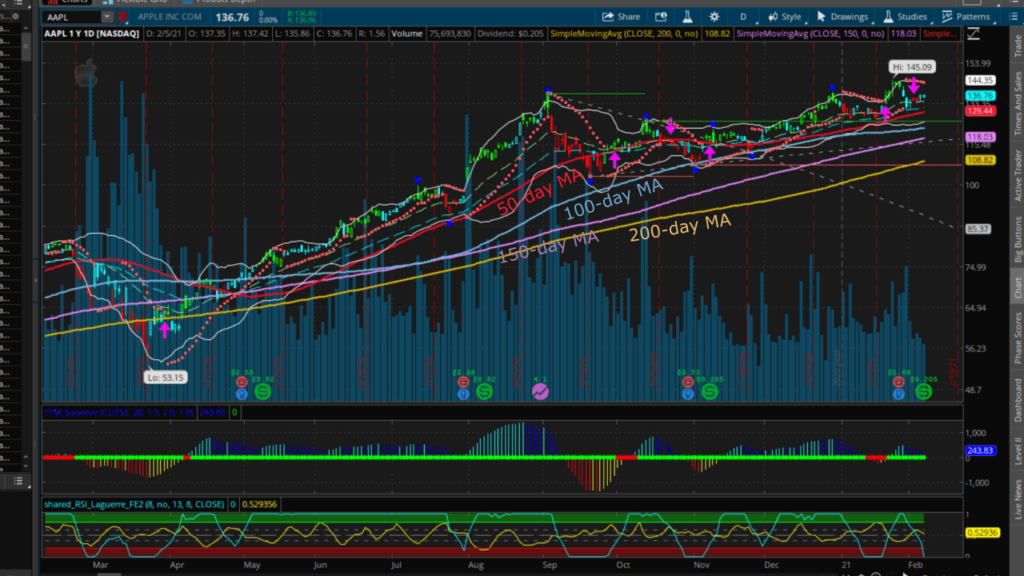The width and height of the screenshot is (1024, 576).
Task: Click the left panel list icon
Action: pos(18,481)
